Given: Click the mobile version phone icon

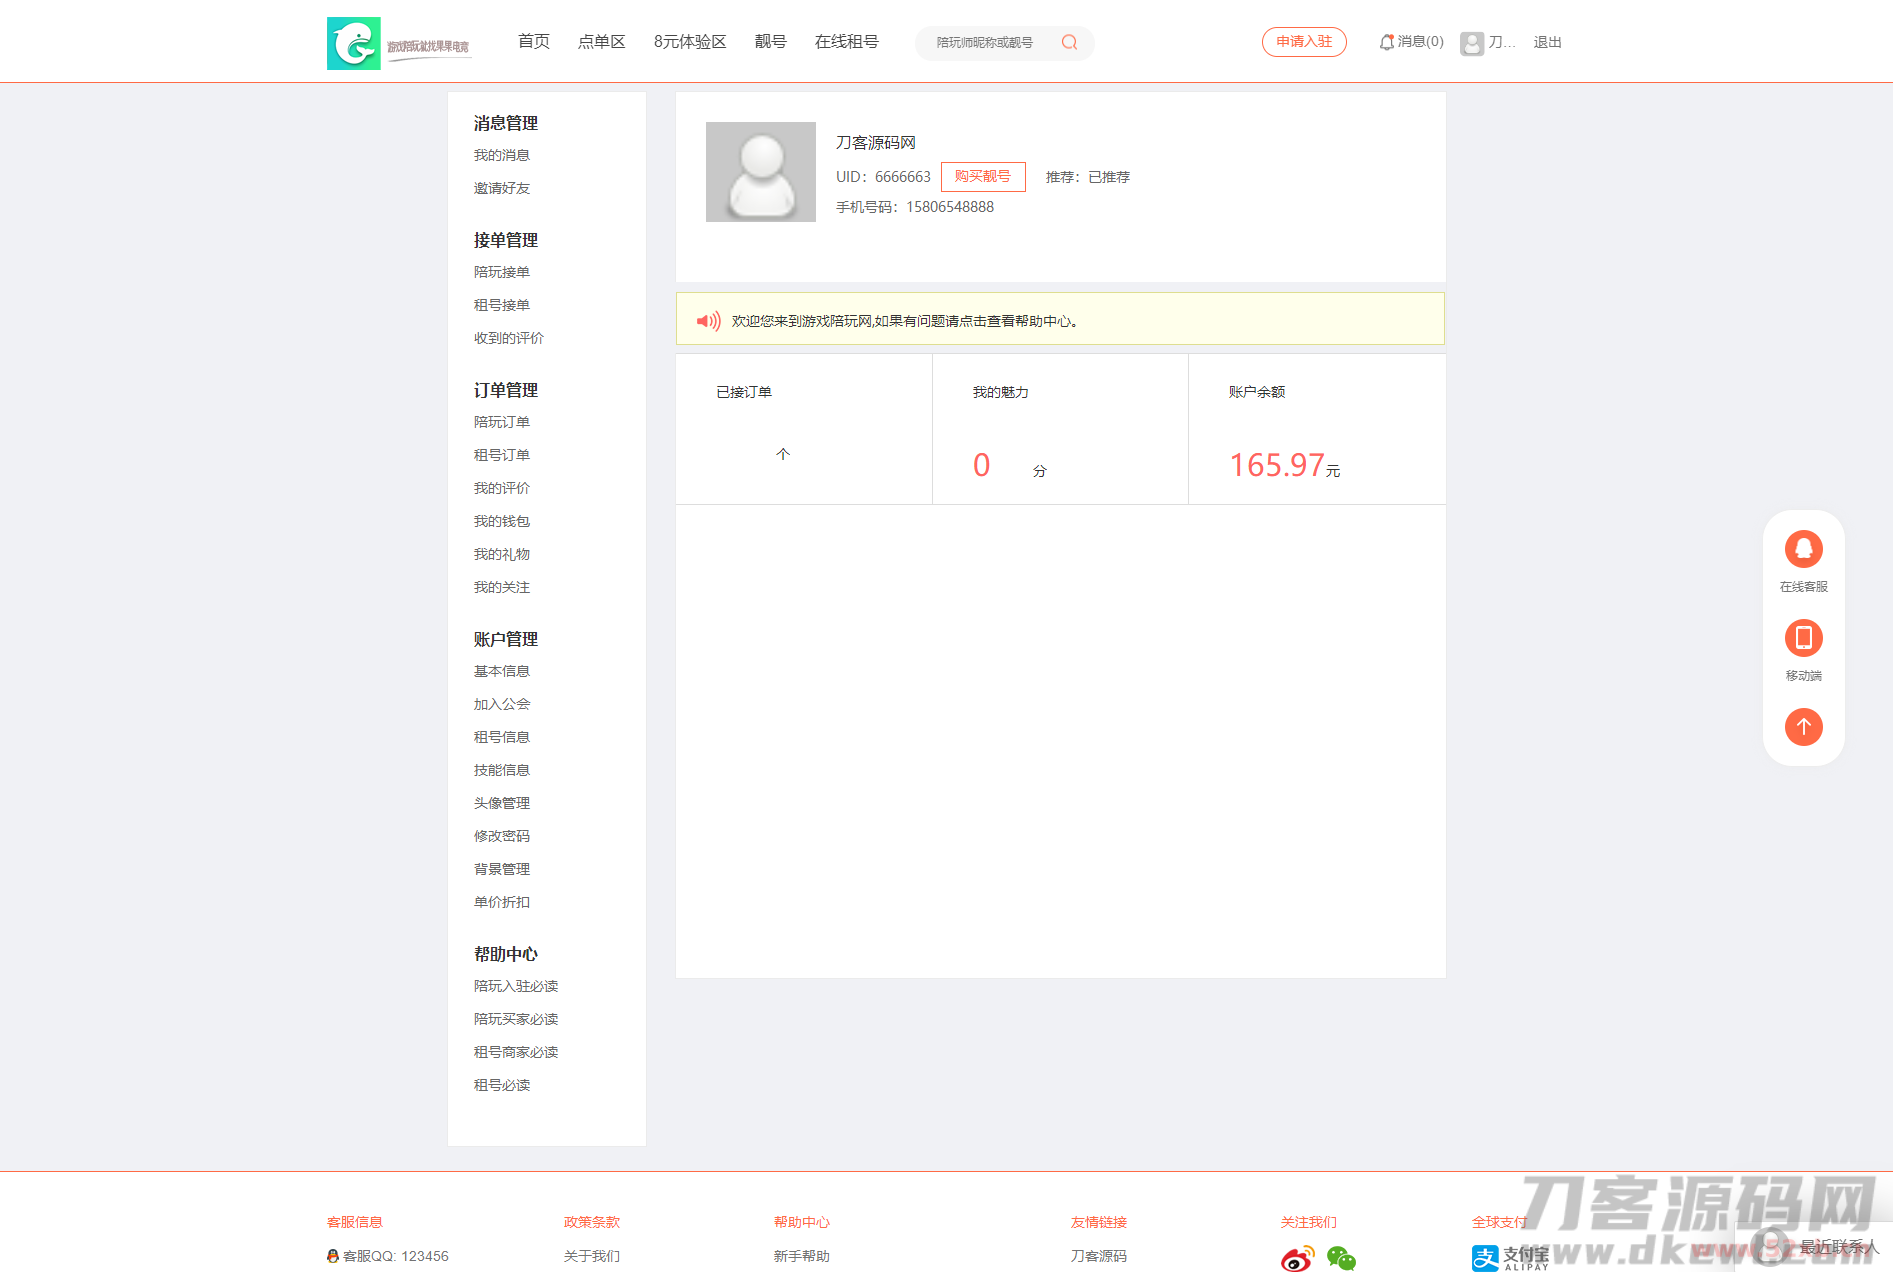Looking at the screenshot, I should click(x=1803, y=638).
